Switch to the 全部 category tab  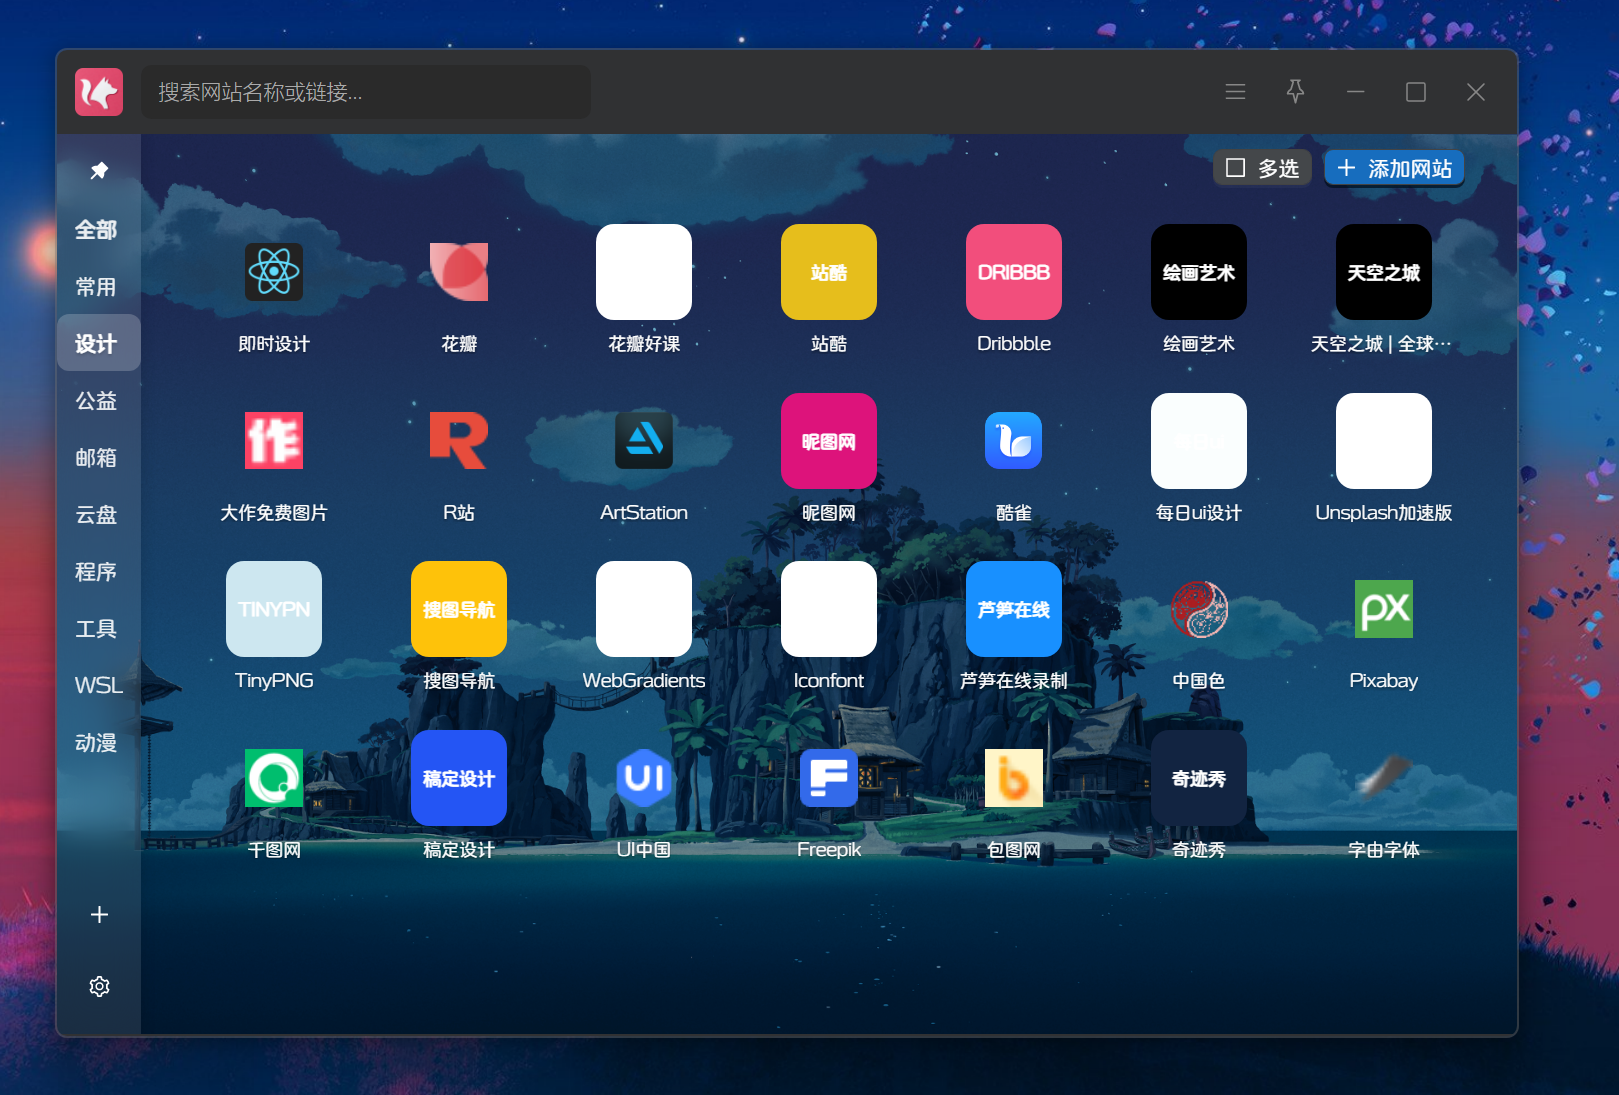[97, 230]
